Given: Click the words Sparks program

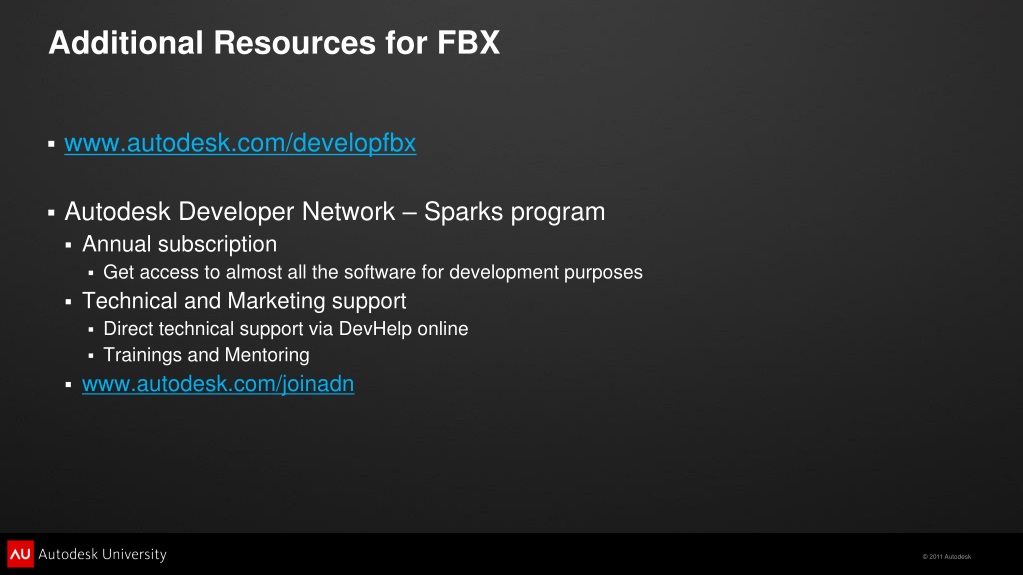Looking at the screenshot, I should [x=515, y=211].
